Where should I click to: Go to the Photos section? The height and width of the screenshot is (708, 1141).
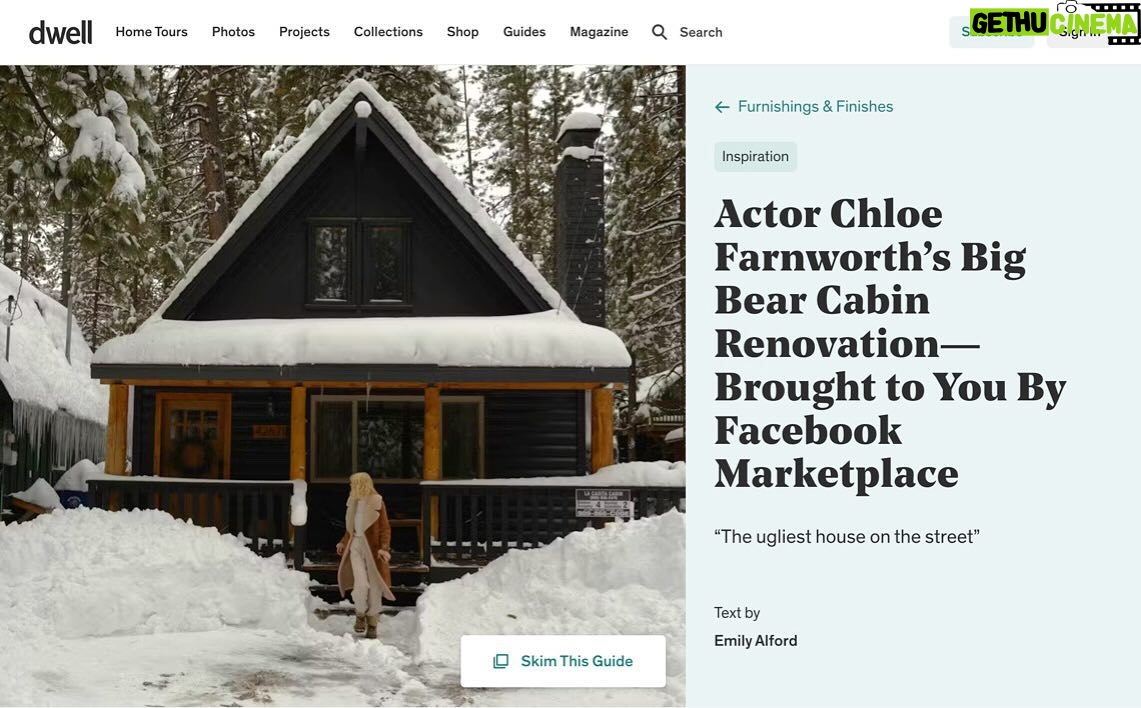233,32
